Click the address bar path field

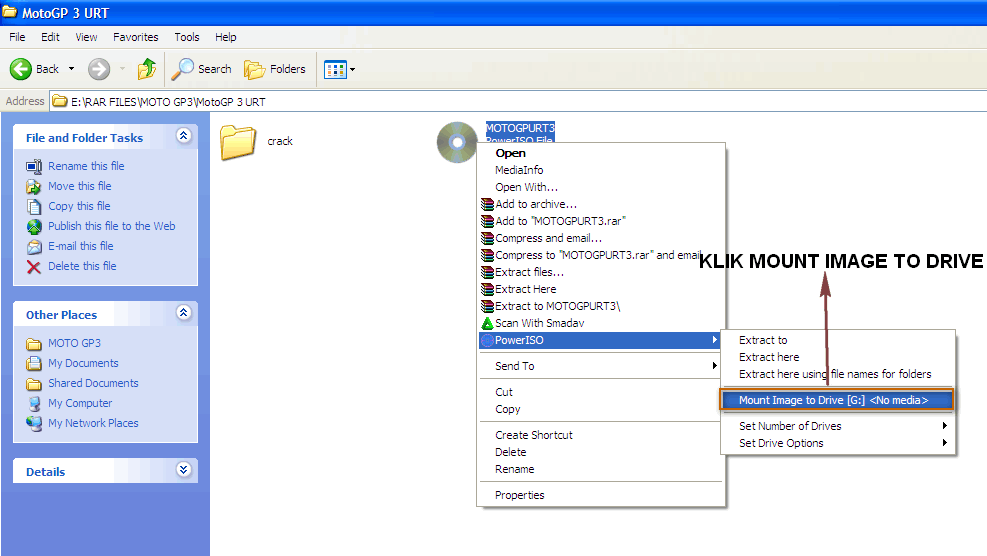coord(516,101)
